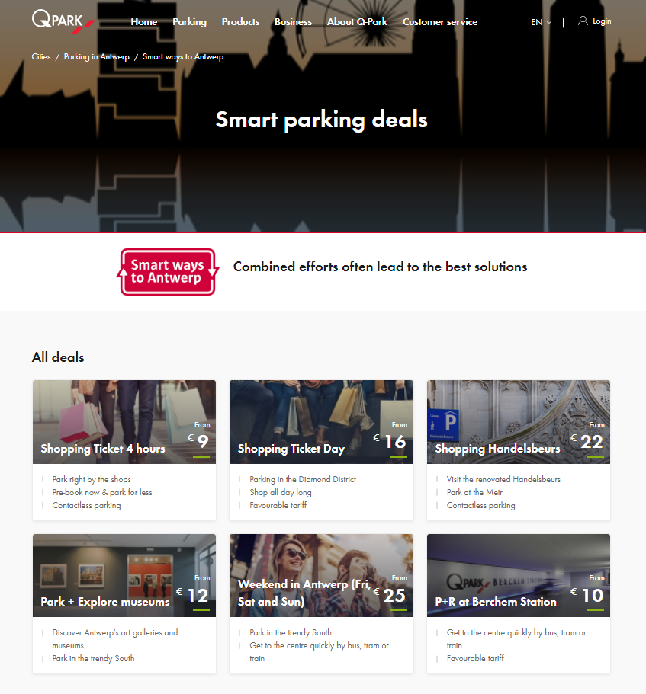Click the Cities breadcrumb link
Viewport: 646px width, 694px height.
[x=41, y=57]
